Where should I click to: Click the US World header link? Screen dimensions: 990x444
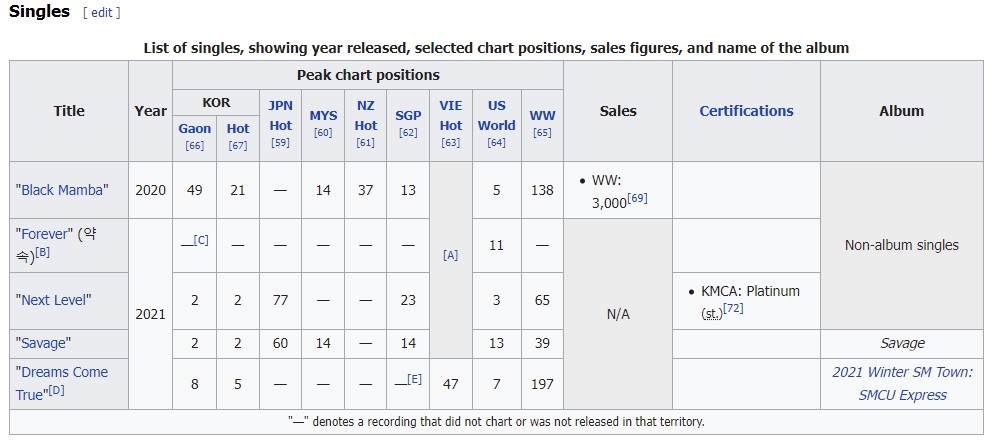click(496, 116)
